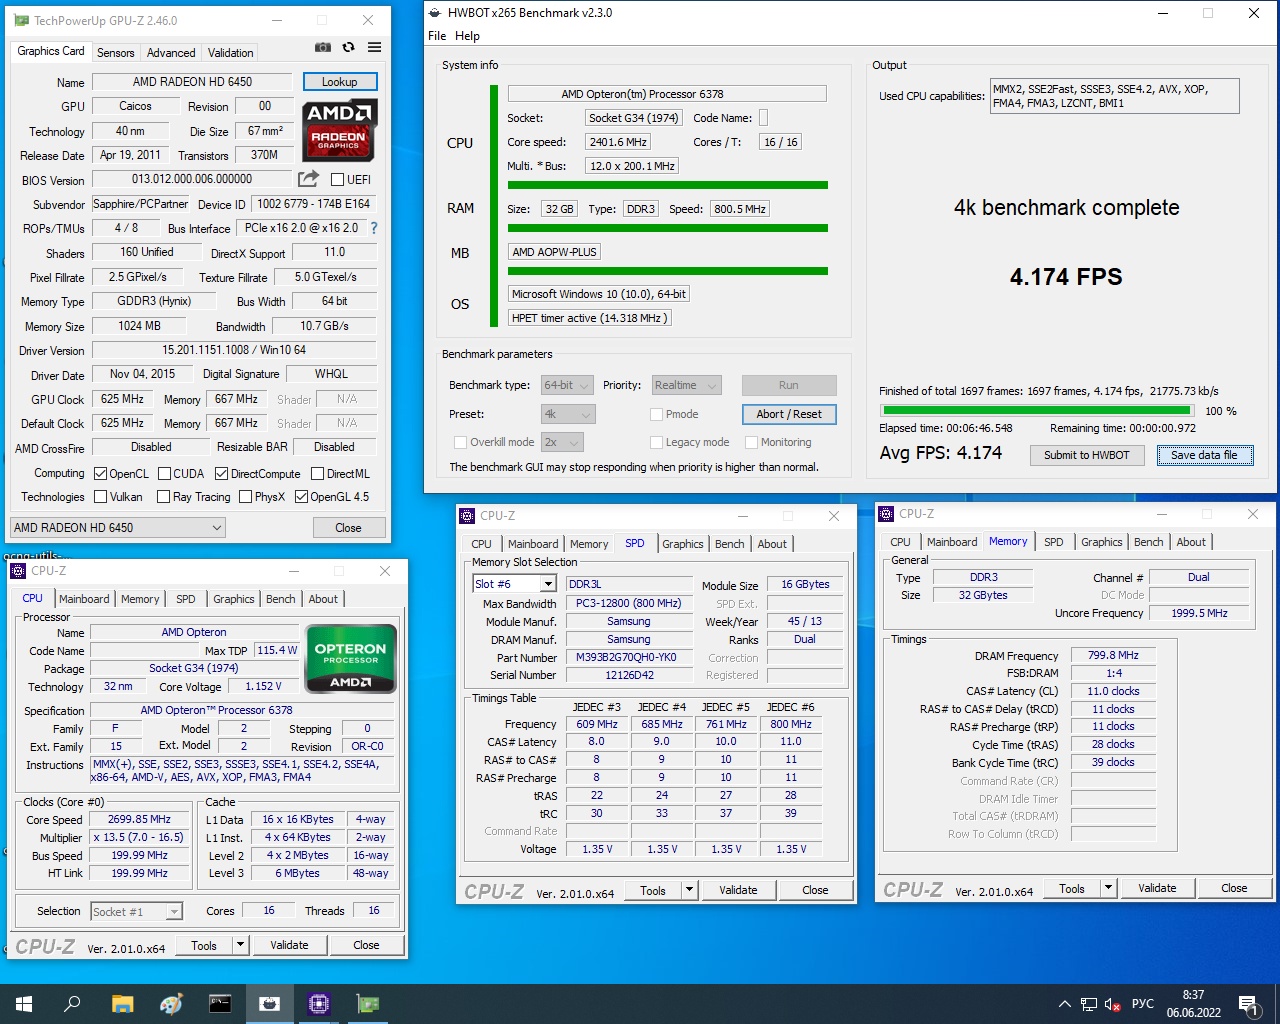The height and width of the screenshot is (1024, 1280).
Task: Click the РУС language indicator
Action: click(1143, 1004)
